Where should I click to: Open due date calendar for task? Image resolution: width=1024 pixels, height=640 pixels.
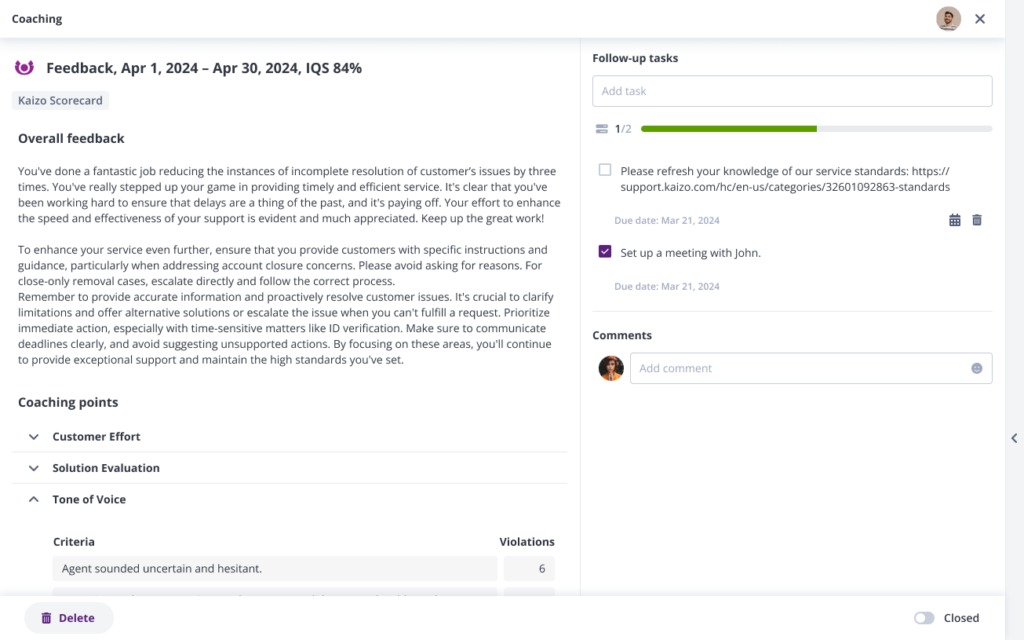954,220
